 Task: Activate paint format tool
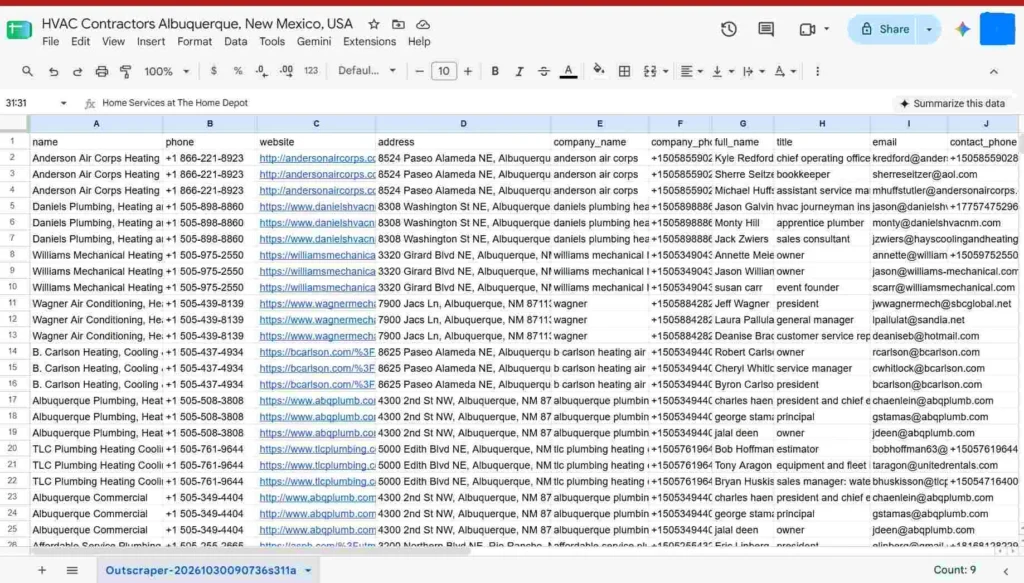click(x=125, y=71)
